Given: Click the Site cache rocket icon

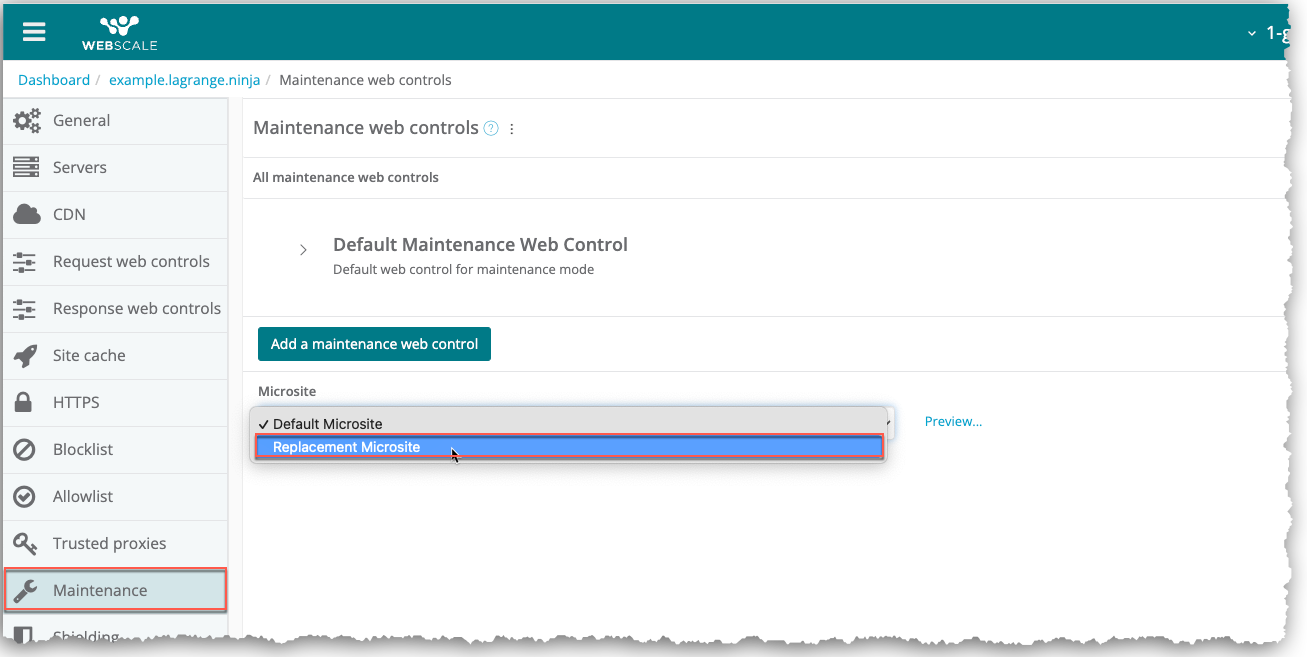Looking at the screenshot, I should [x=26, y=356].
